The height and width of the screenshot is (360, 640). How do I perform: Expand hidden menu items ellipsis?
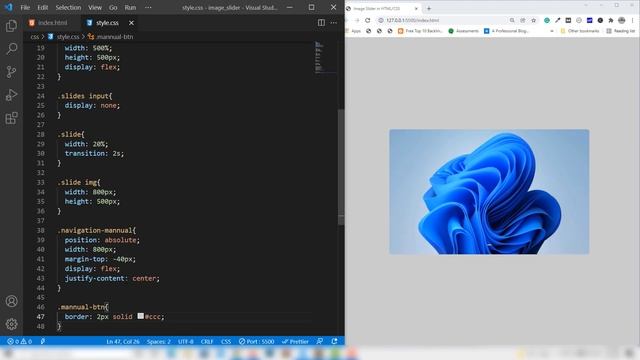tap(148, 7)
